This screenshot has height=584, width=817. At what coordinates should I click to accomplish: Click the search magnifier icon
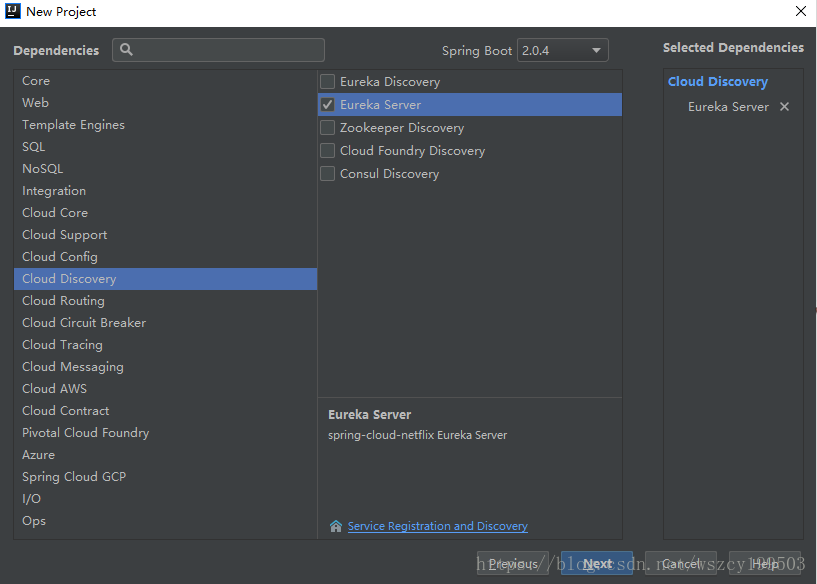click(x=126, y=49)
